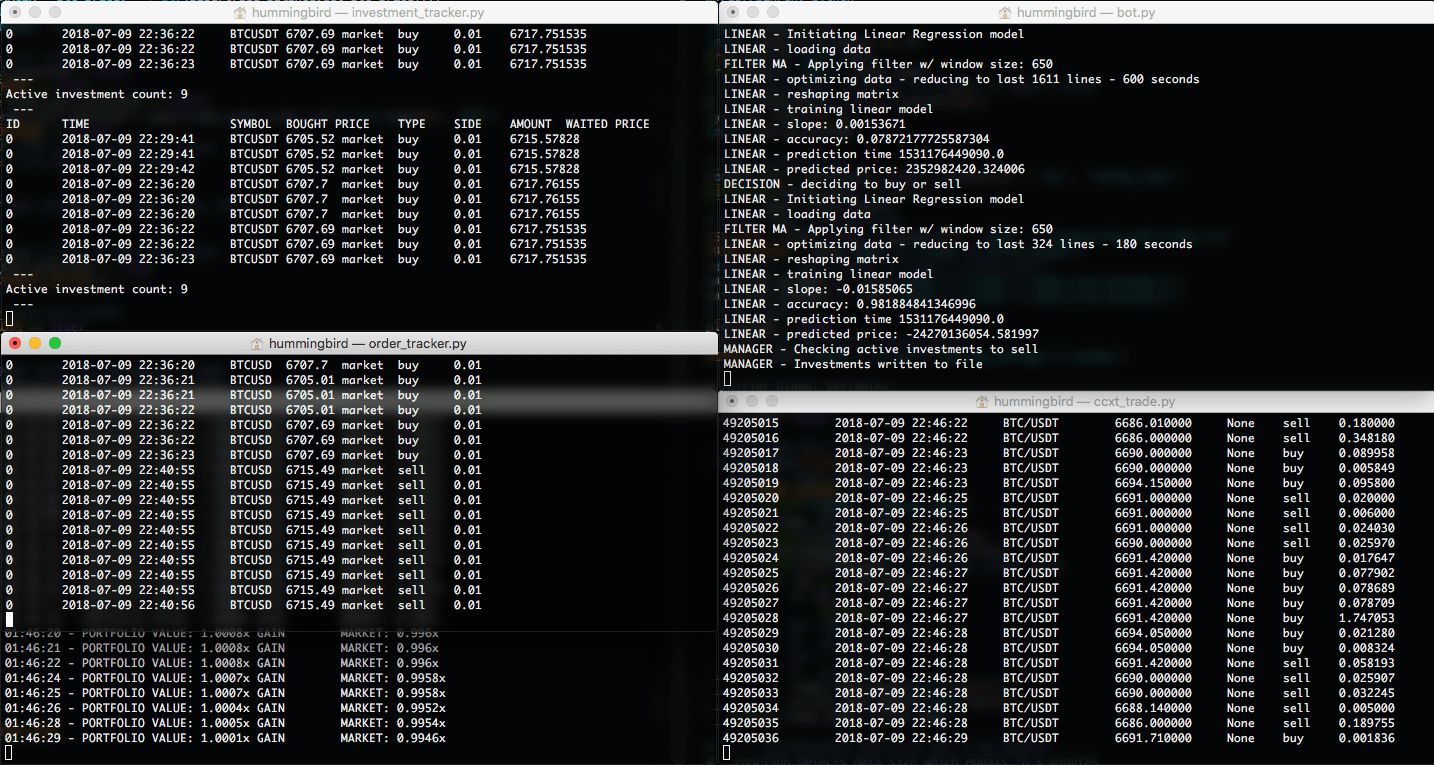This screenshot has height=765, width=1434.
Task: Focus the ccxt_trade.py window title text
Action: (1084, 401)
